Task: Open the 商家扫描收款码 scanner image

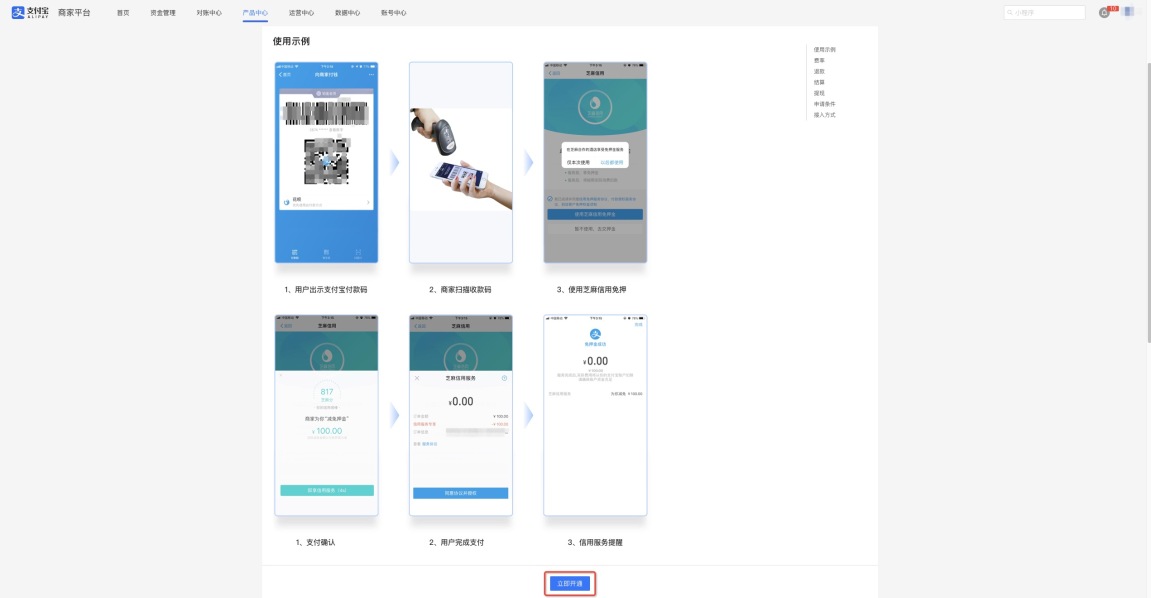Action: click(461, 162)
